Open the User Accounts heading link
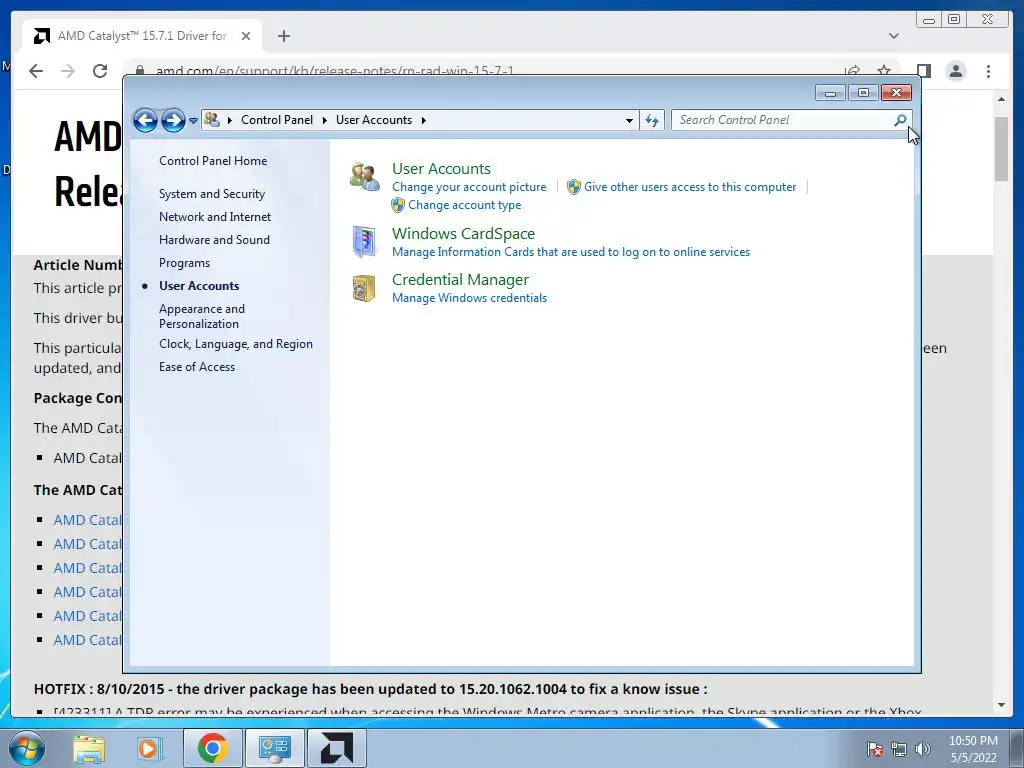This screenshot has width=1024, height=768. (441, 168)
